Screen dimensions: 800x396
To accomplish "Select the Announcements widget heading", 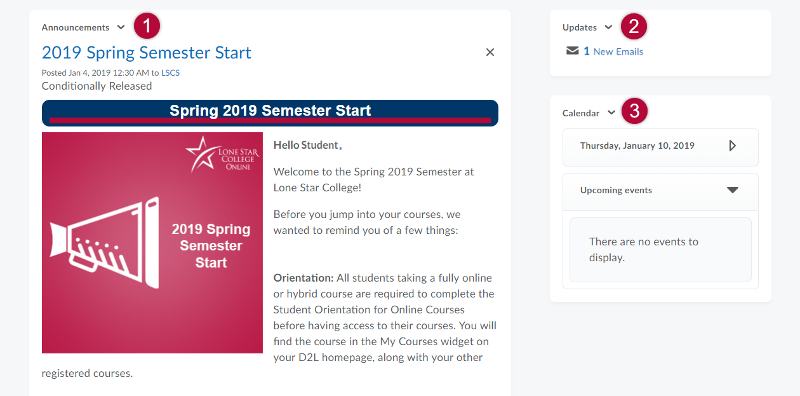I will click(76, 28).
